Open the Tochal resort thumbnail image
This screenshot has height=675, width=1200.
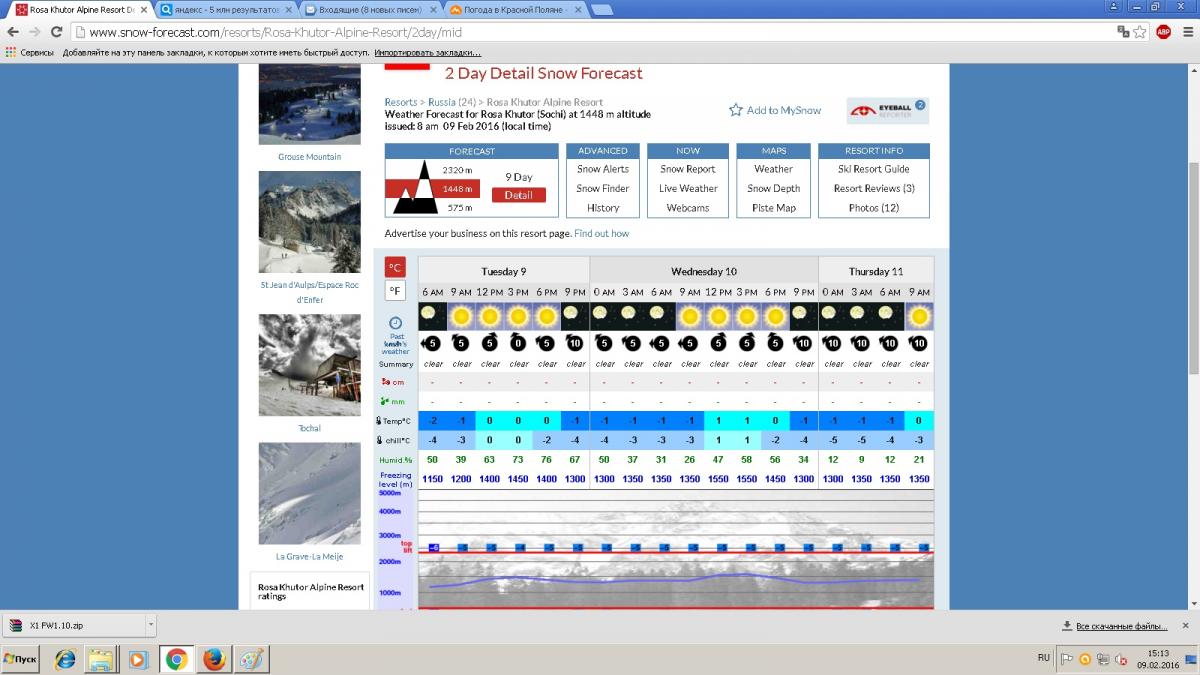309,365
